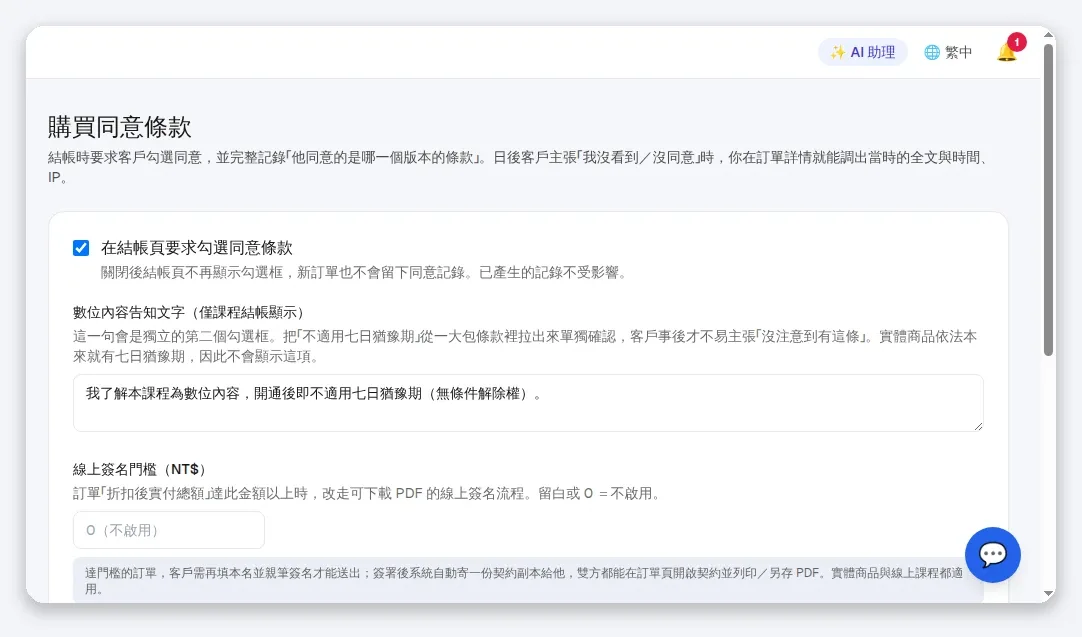Image resolution: width=1082 pixels, height=637 pixels.
Task: Open the blue chat bubble widget
Action: click(992, 555)
